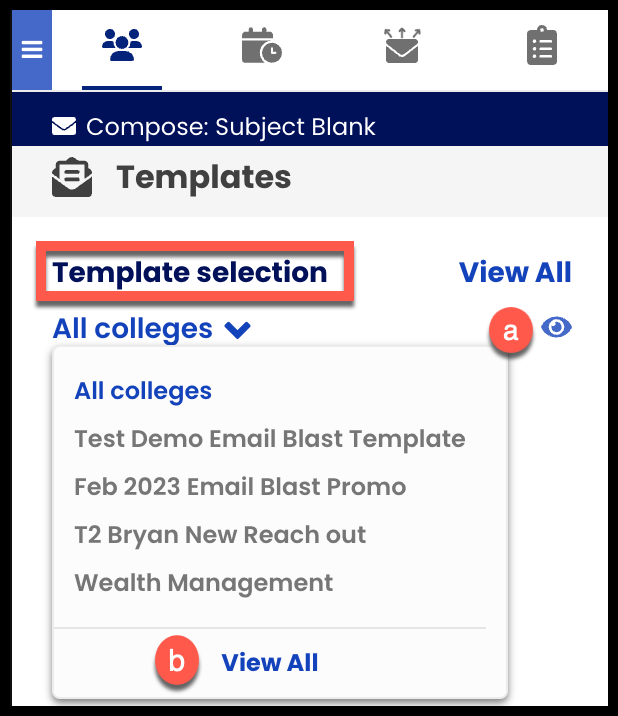Screen dimensions: 618x716
Task: Click the Templates mail icon
Action: pos(72,179)
